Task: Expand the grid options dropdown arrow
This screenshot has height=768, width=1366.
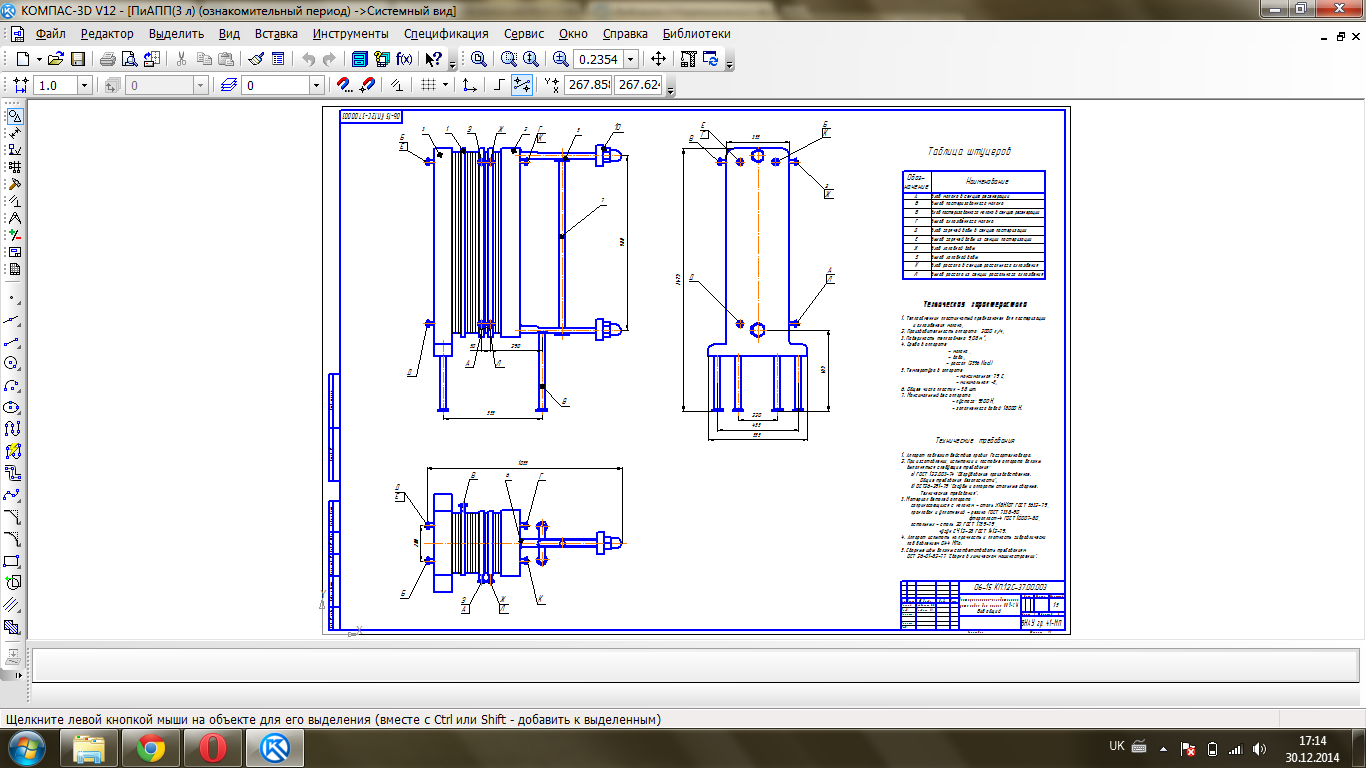Action: (445, 85)
